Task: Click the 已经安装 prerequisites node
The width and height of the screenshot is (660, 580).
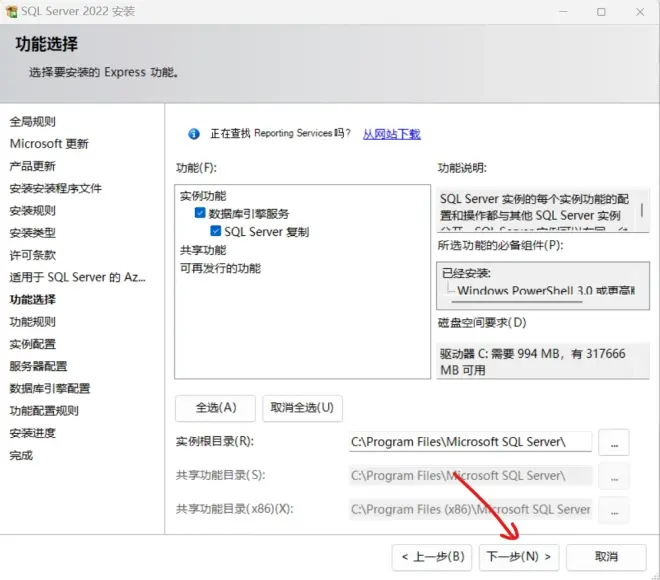Action: pyautogui.click(x=466, y=274)
